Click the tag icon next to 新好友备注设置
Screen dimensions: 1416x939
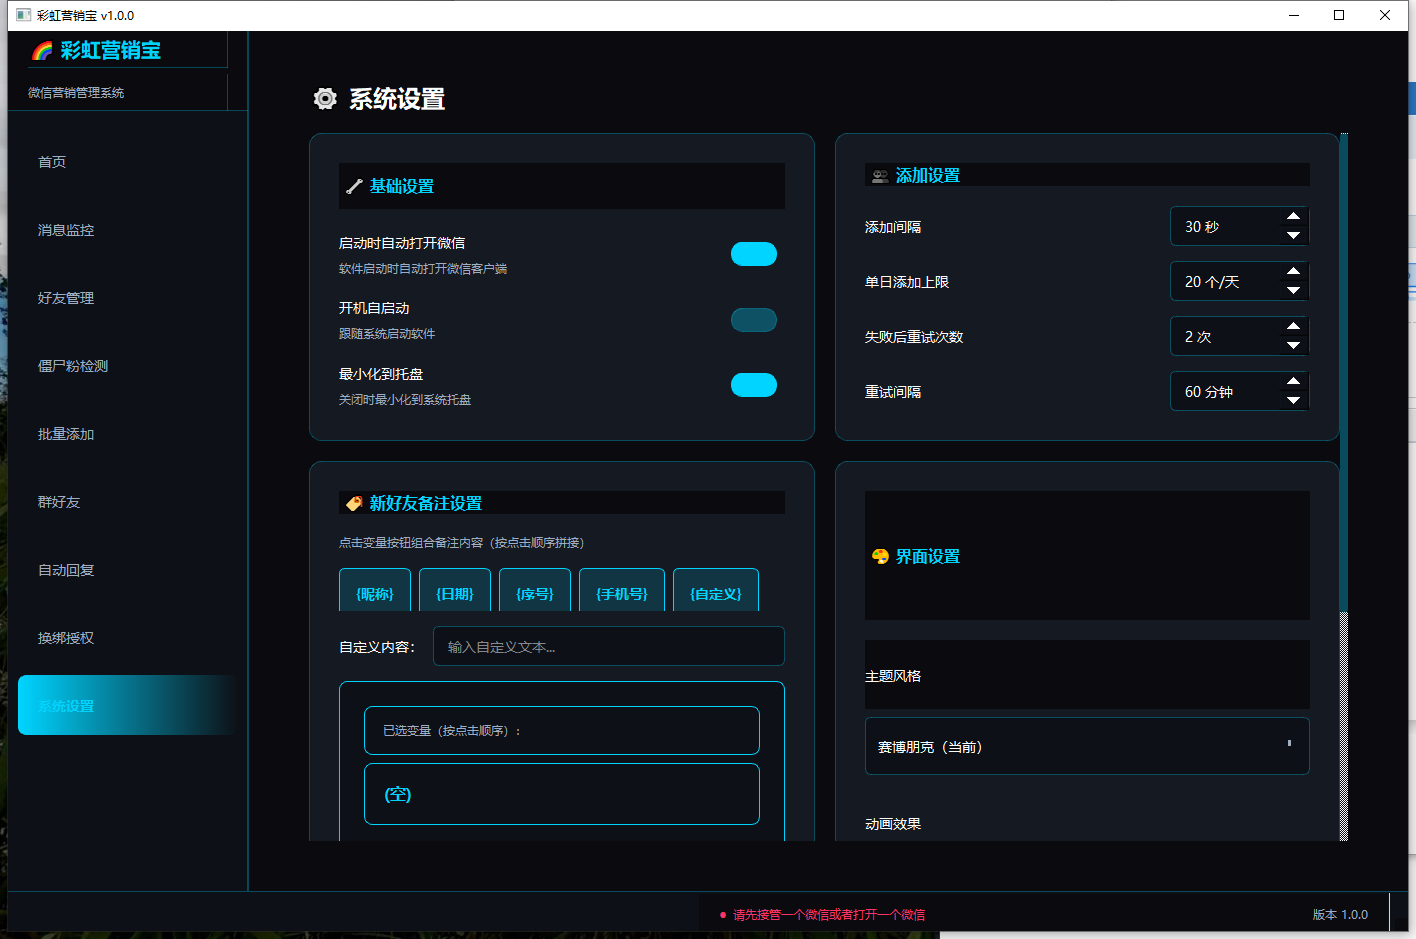(x=354, y=503)
